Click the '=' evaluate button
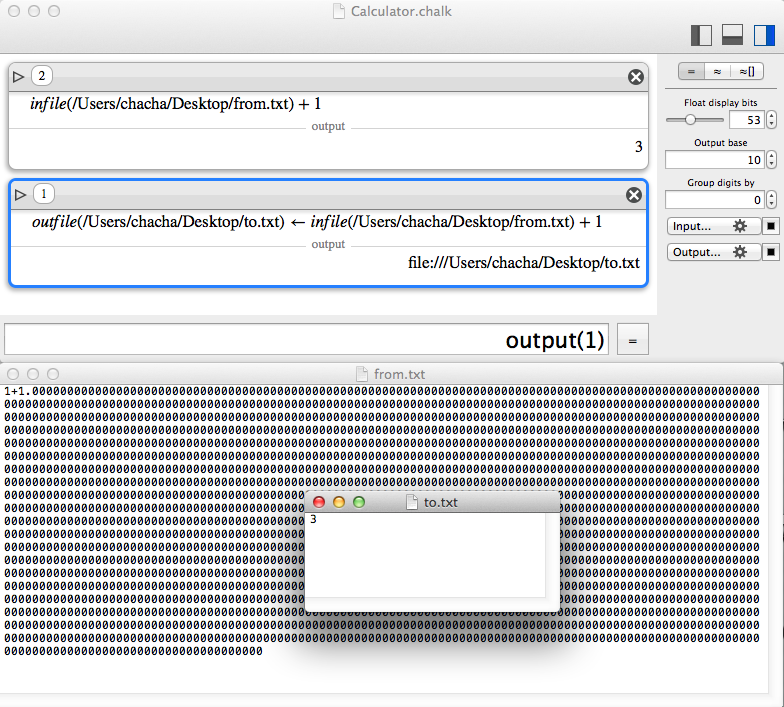 [632, 340]
